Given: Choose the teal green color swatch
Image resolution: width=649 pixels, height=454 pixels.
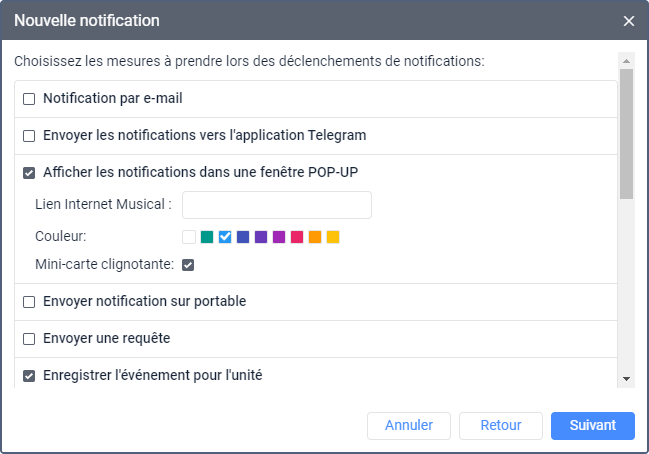Looking at the screenshot, I should 207,237.
